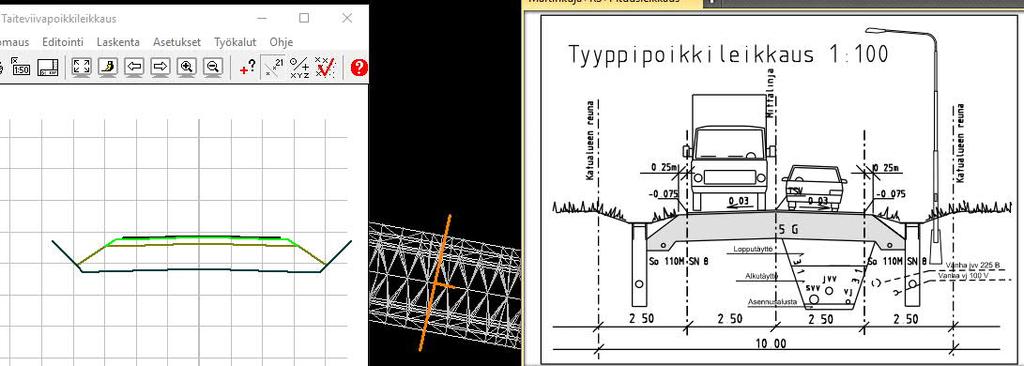
Task: Click the zoom in magnifier icon
Action: tap(187, 67)
